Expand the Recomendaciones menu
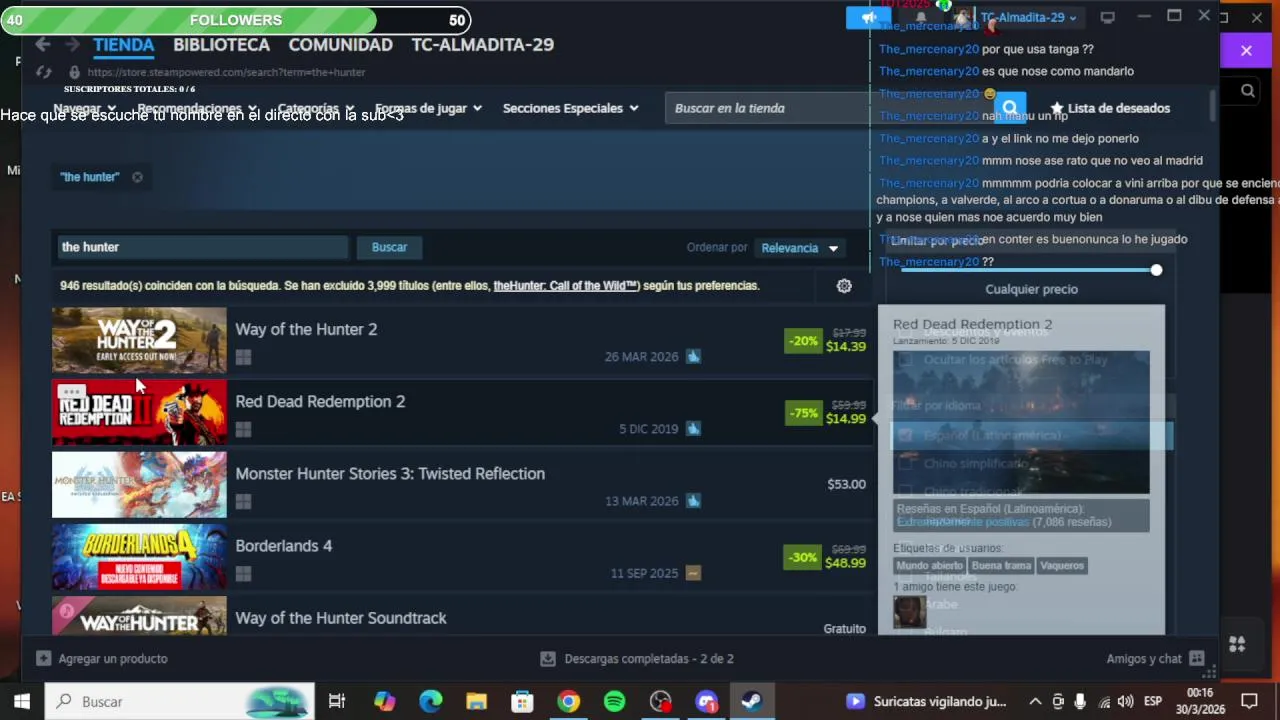Screen dimensions: 1280x720 197,108
